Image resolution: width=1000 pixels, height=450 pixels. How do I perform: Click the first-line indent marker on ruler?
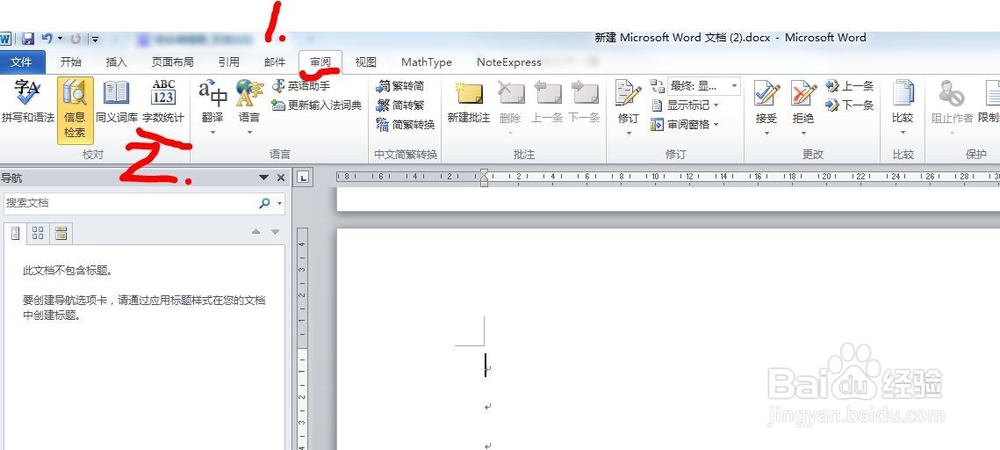click(484, 173)
